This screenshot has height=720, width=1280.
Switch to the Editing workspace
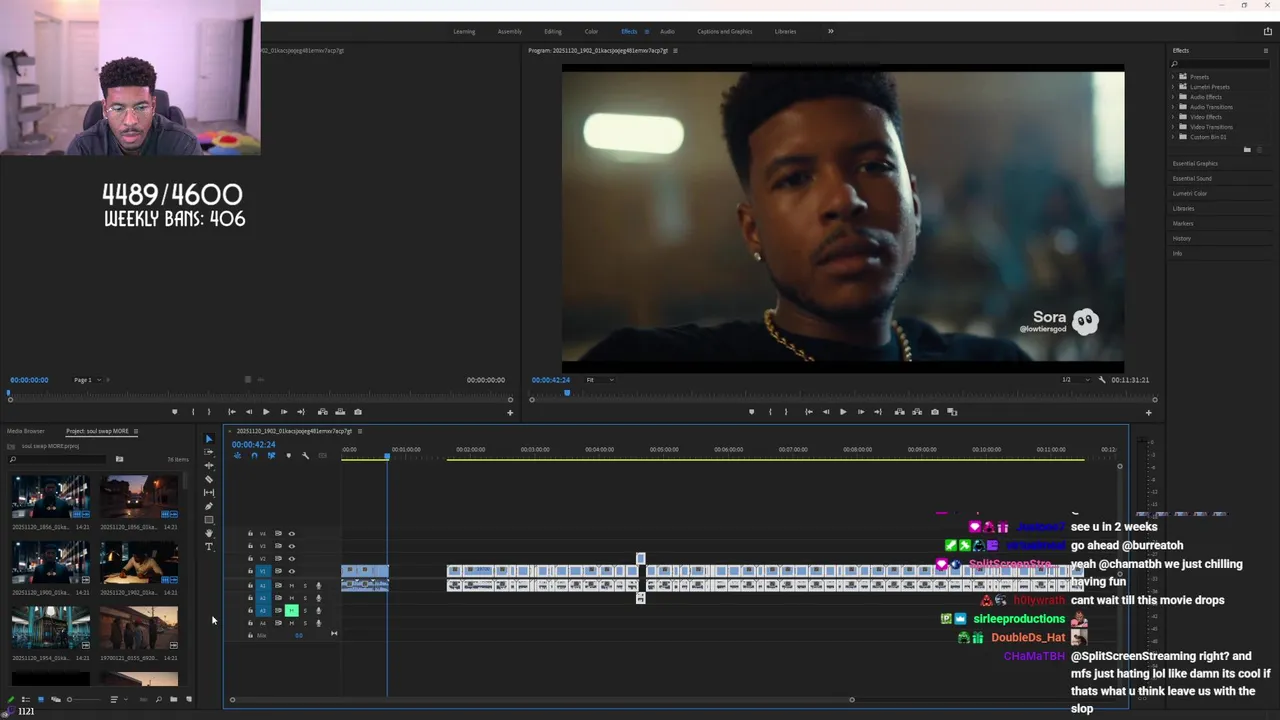553,31
